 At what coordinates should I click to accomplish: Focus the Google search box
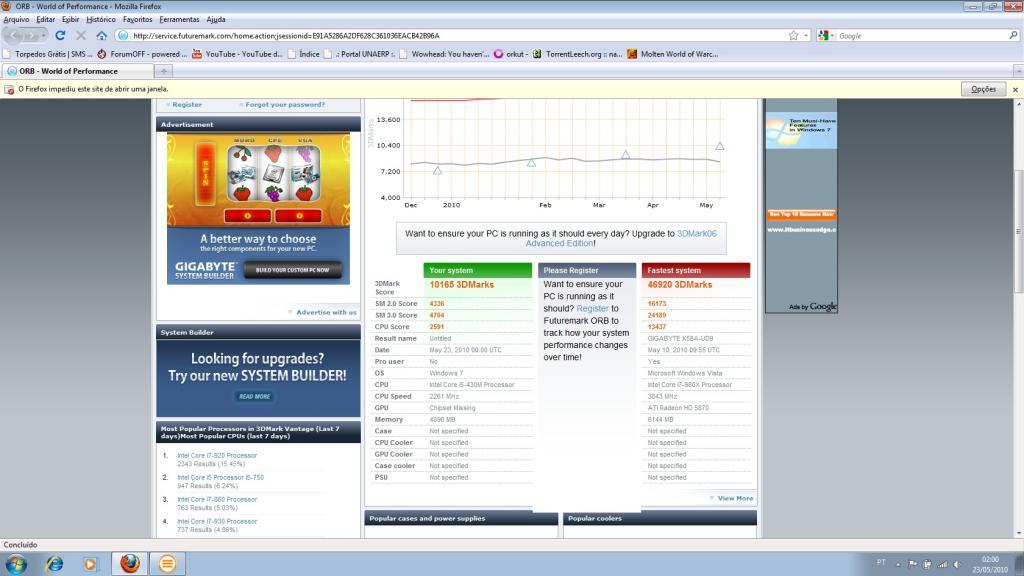pyautogui.click(x=921, y=36)
